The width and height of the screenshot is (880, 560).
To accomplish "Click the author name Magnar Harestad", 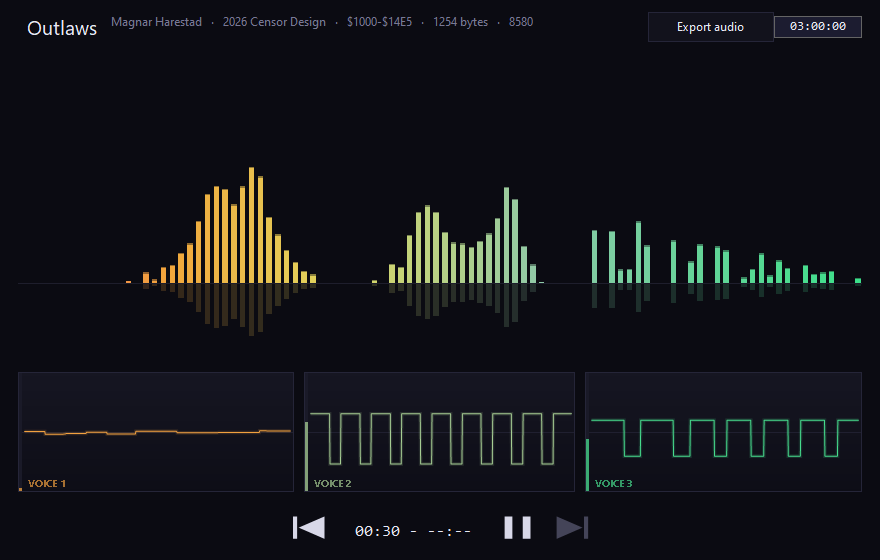I will (157, 22).
